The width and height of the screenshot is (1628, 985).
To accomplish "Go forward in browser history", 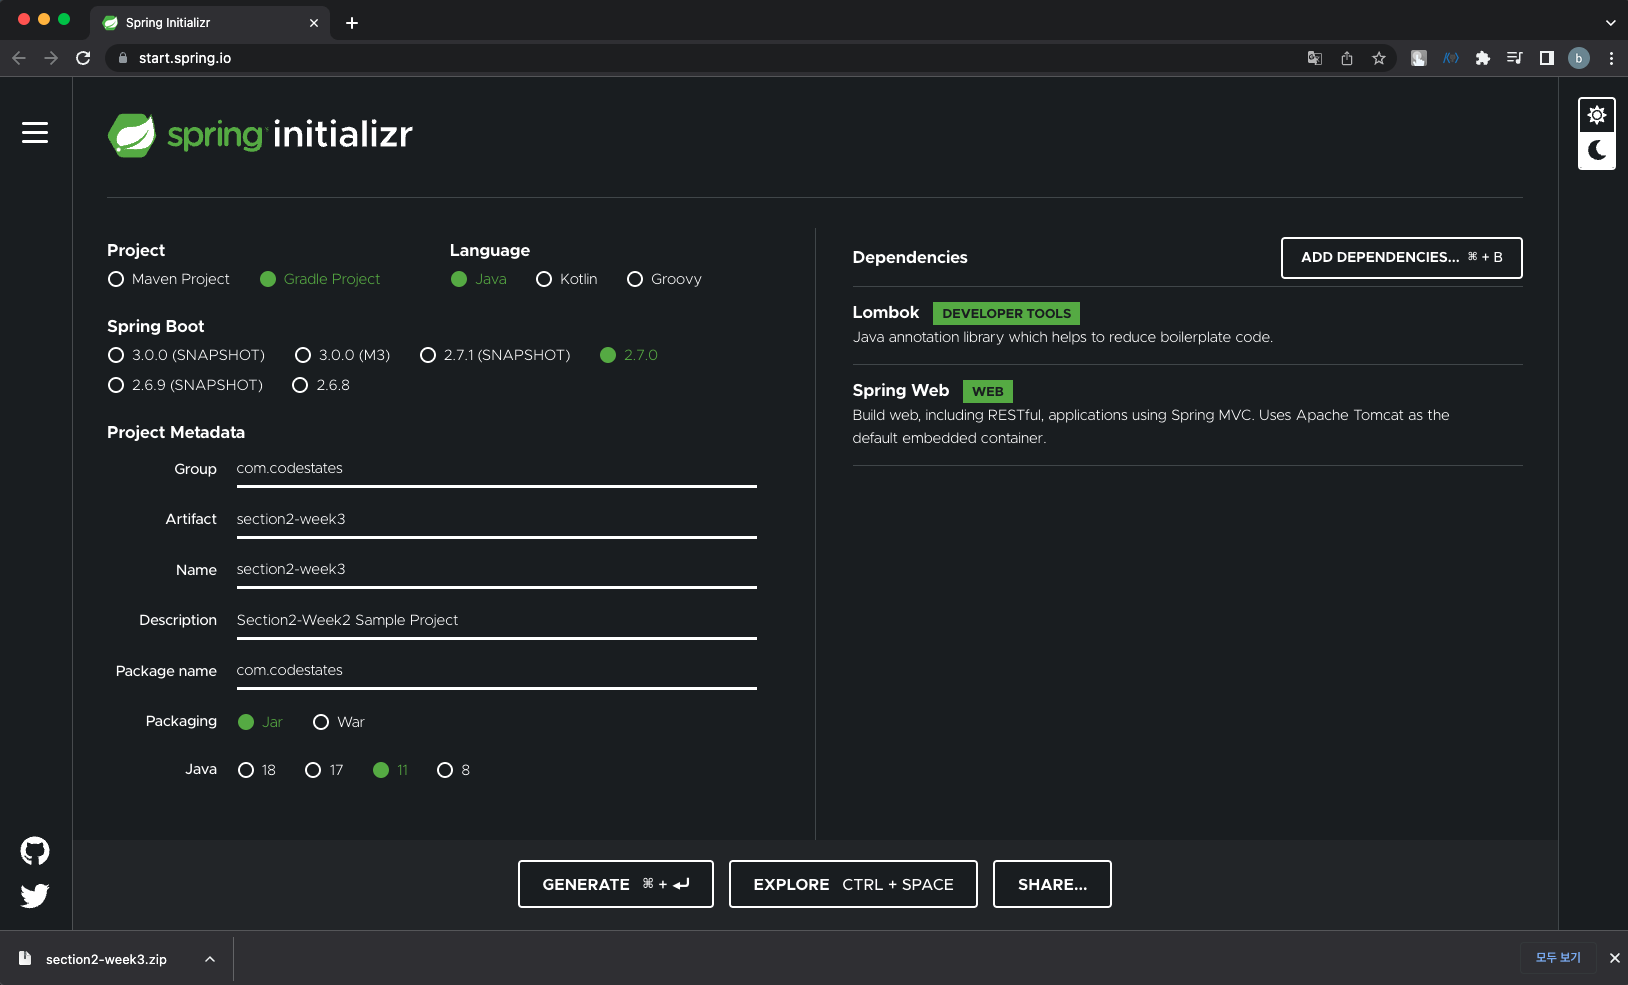I will click(51, 58).
